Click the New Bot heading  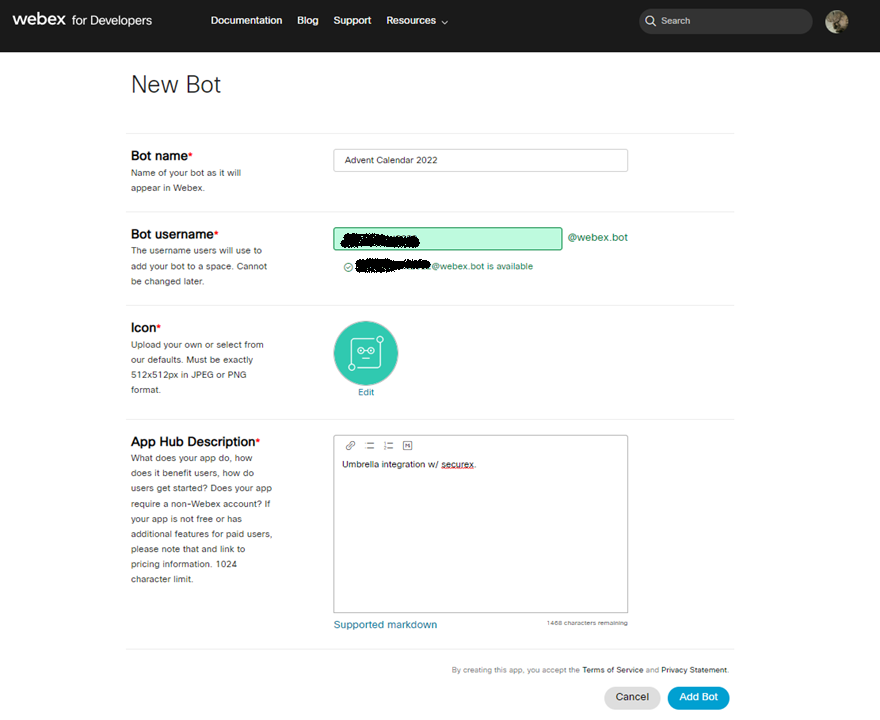[176, 85]
